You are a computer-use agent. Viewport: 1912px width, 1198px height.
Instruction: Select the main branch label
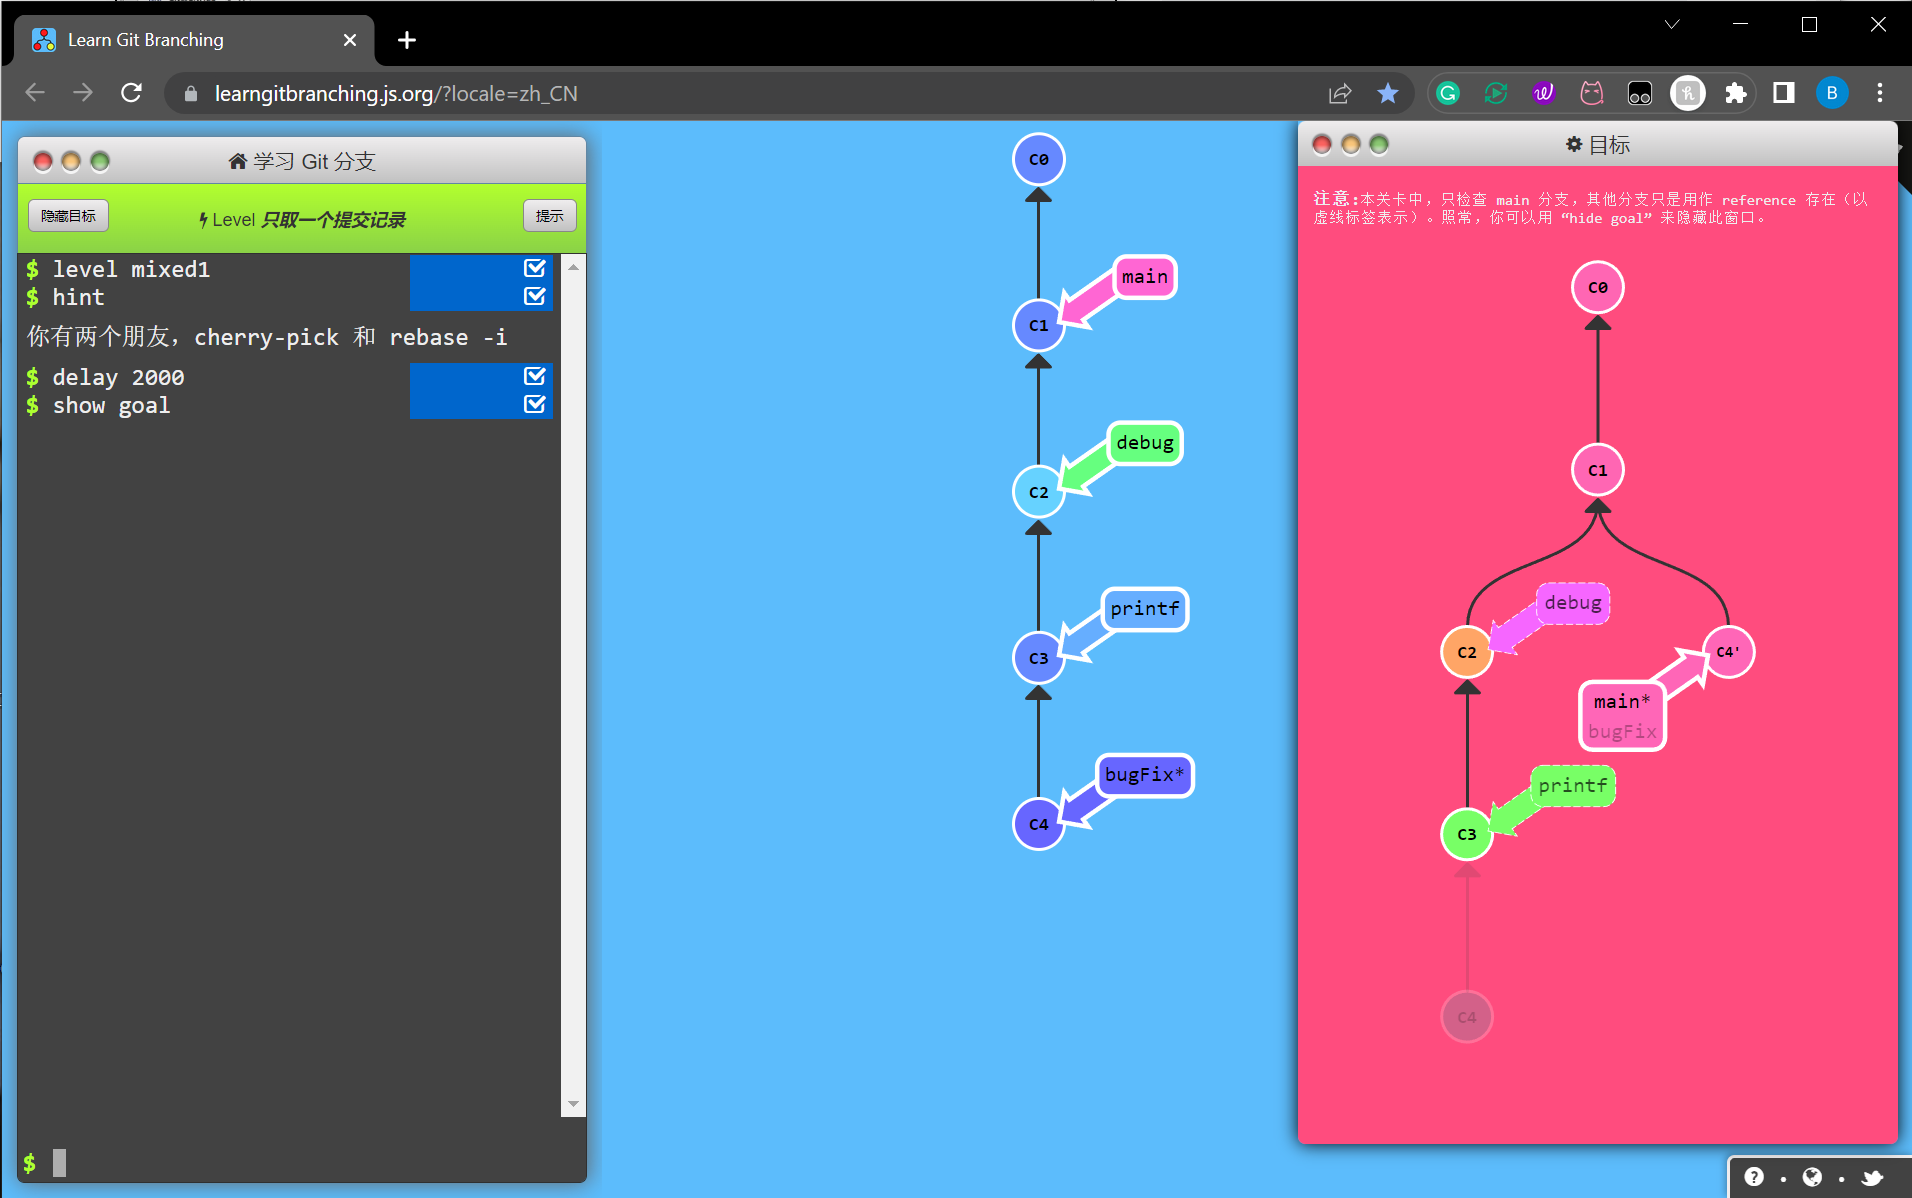(x=1145, y=277)
